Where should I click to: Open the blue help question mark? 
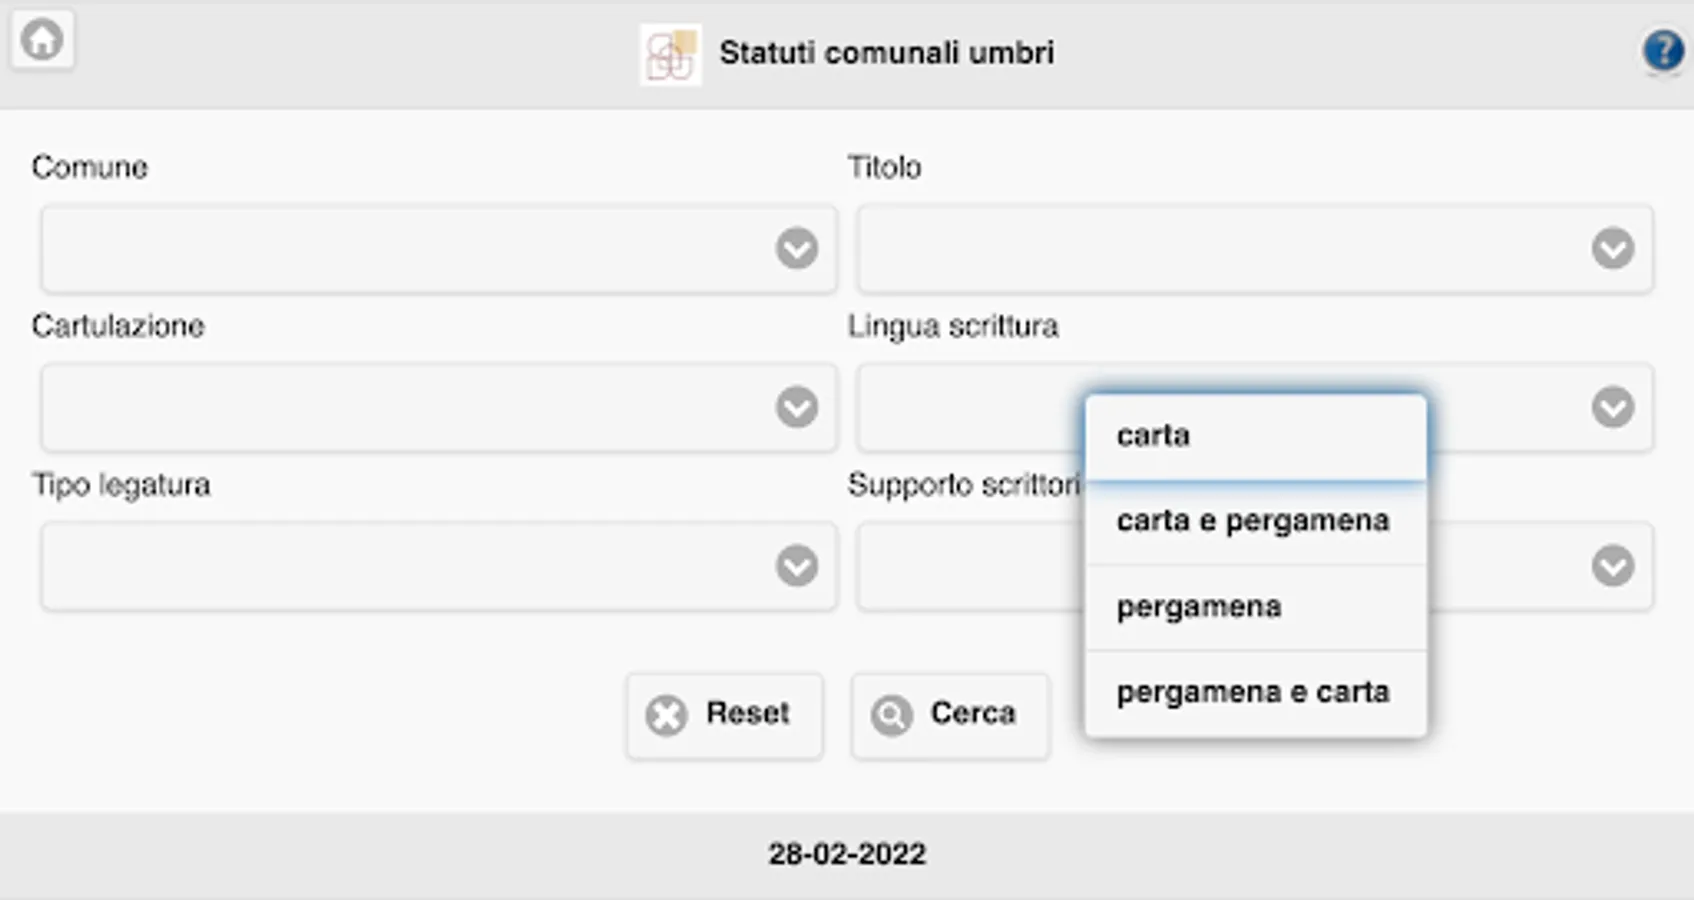point(1663,50)
